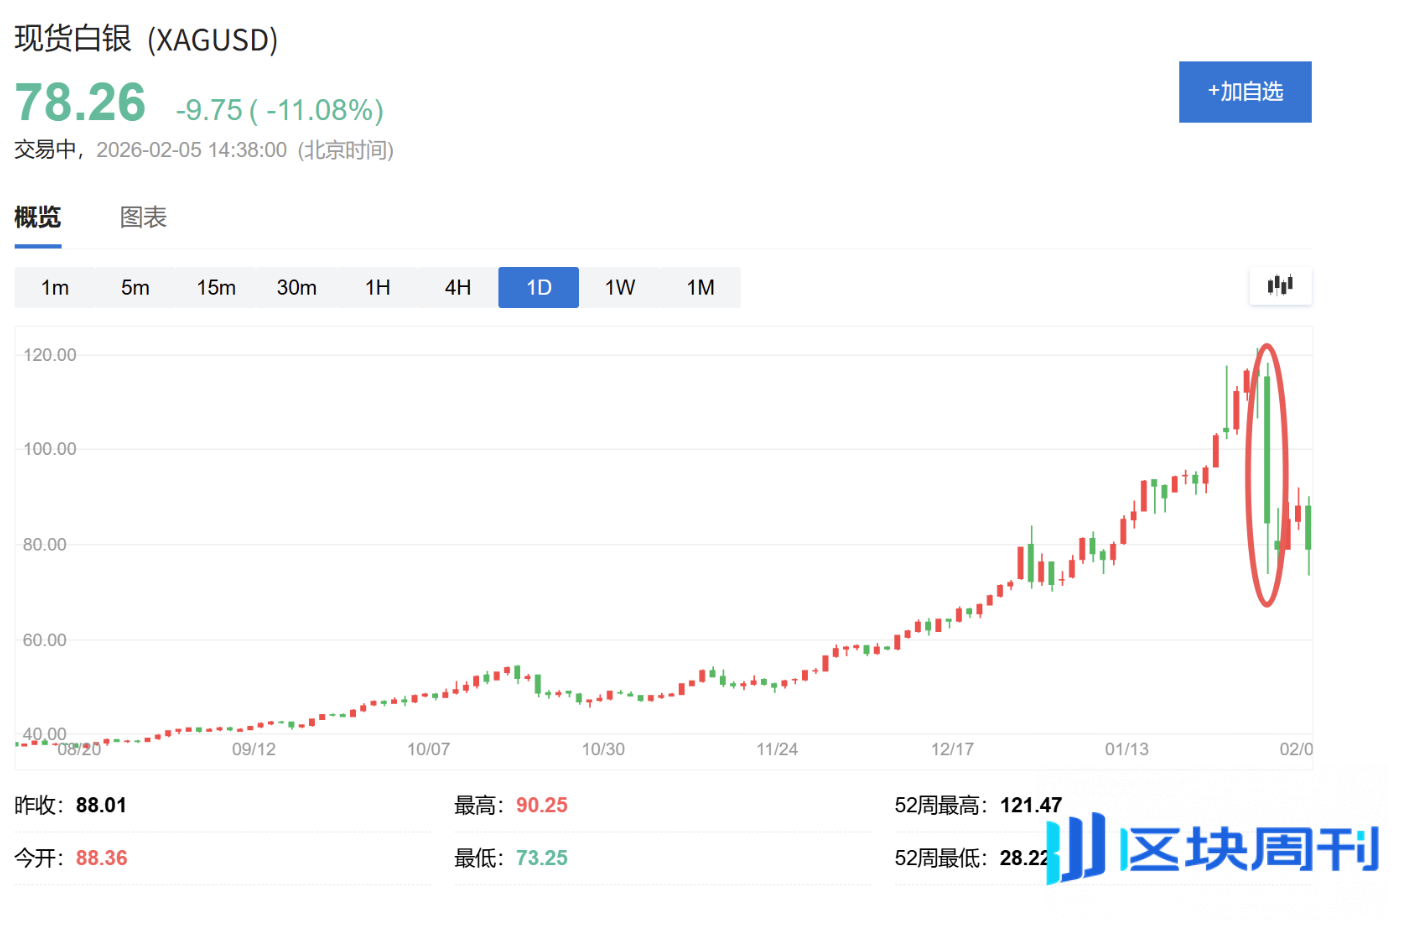Click the 现货白银 XAGUSD title
Image resolution: width=1408 pixels, height=936 pixels.
coord(146,41)
